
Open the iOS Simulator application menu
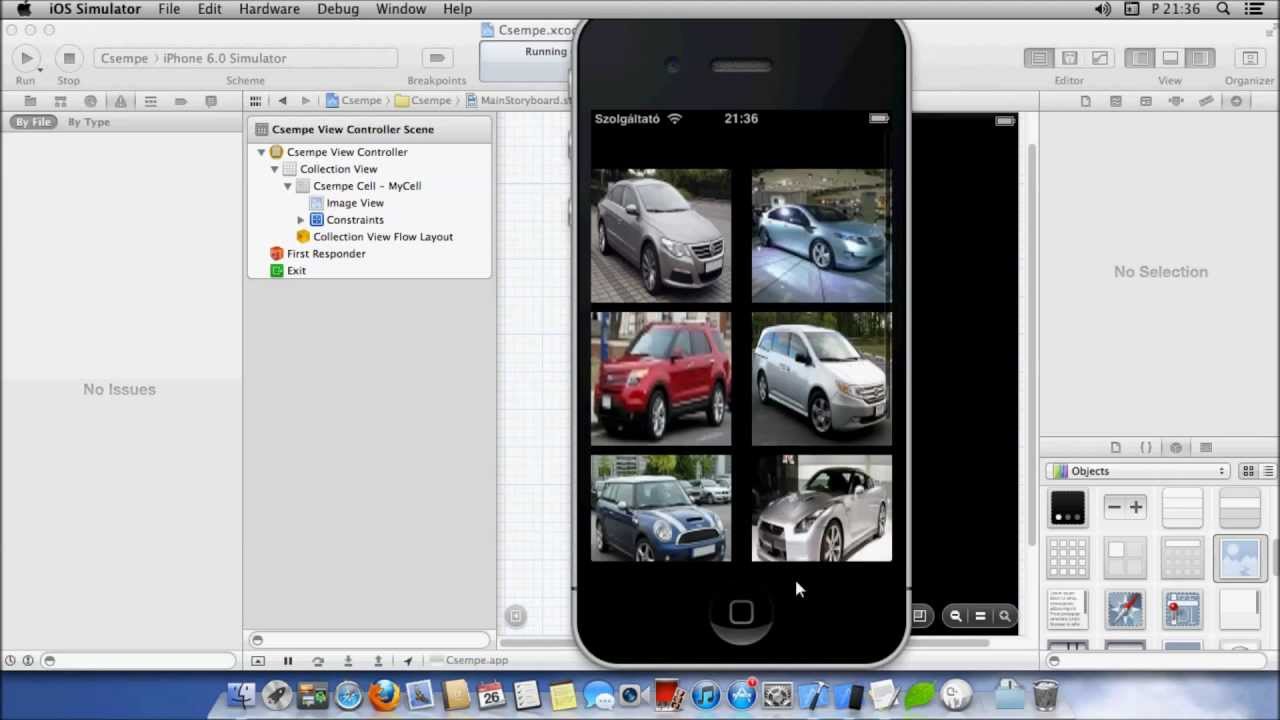coord(95,9)
